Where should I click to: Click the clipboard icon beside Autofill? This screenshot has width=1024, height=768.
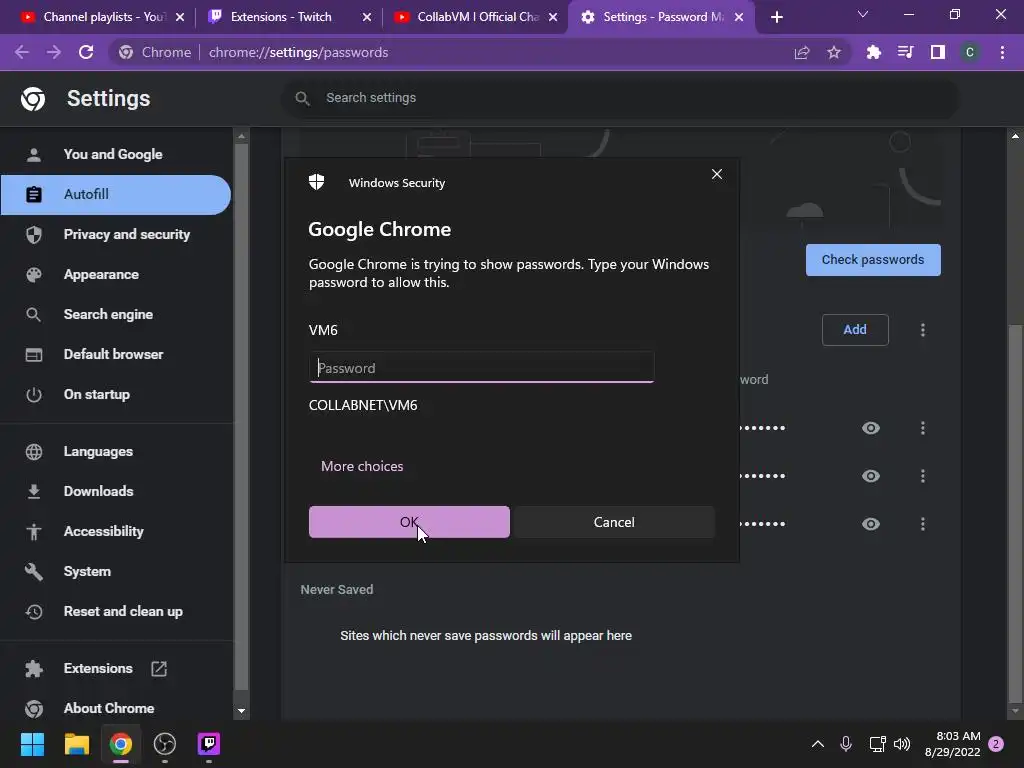click(x=33, y=195)
